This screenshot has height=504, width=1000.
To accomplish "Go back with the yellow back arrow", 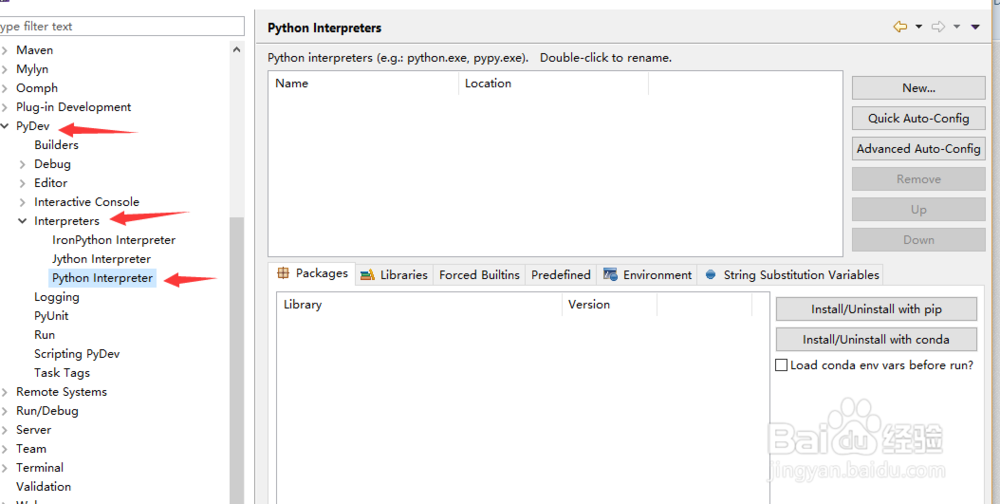I will 900,27.
